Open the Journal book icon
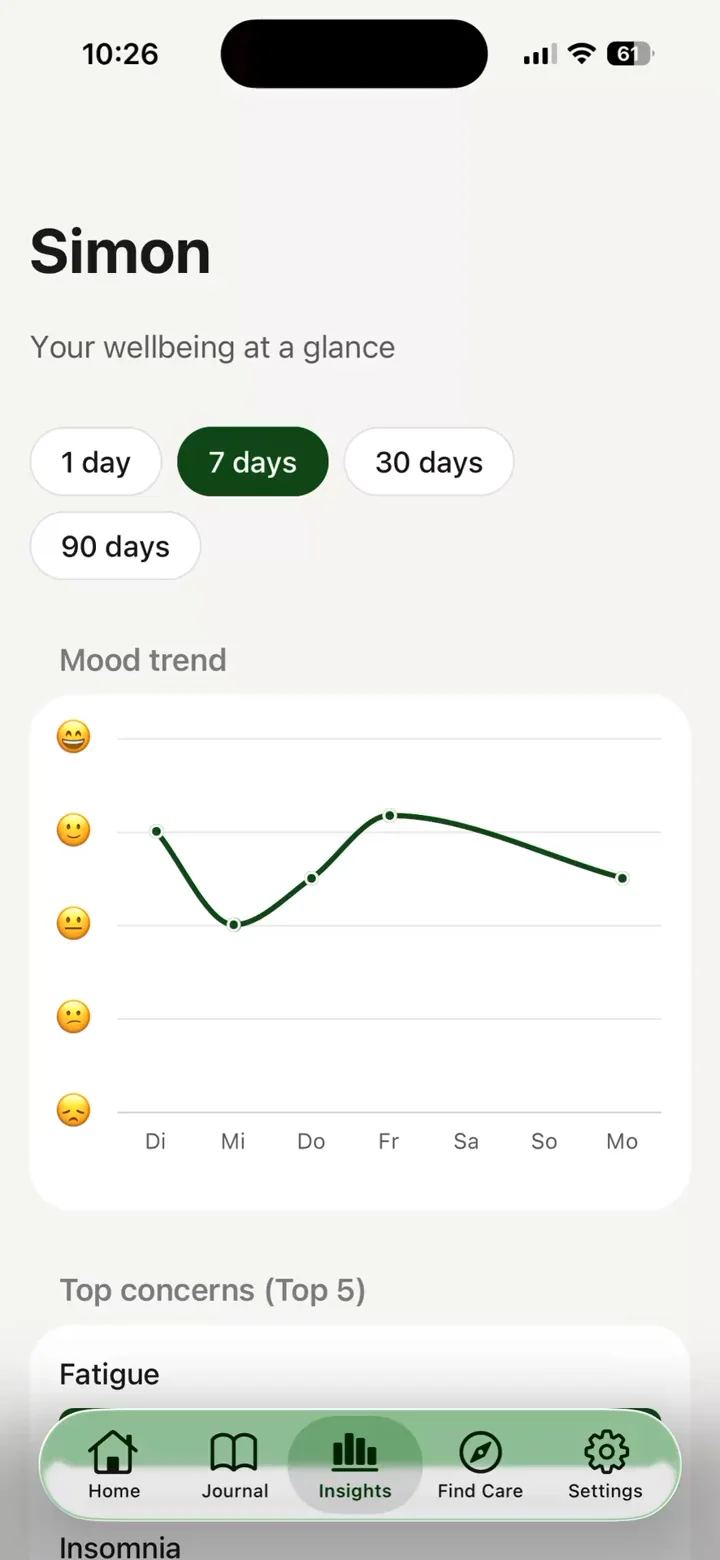 234,1452
